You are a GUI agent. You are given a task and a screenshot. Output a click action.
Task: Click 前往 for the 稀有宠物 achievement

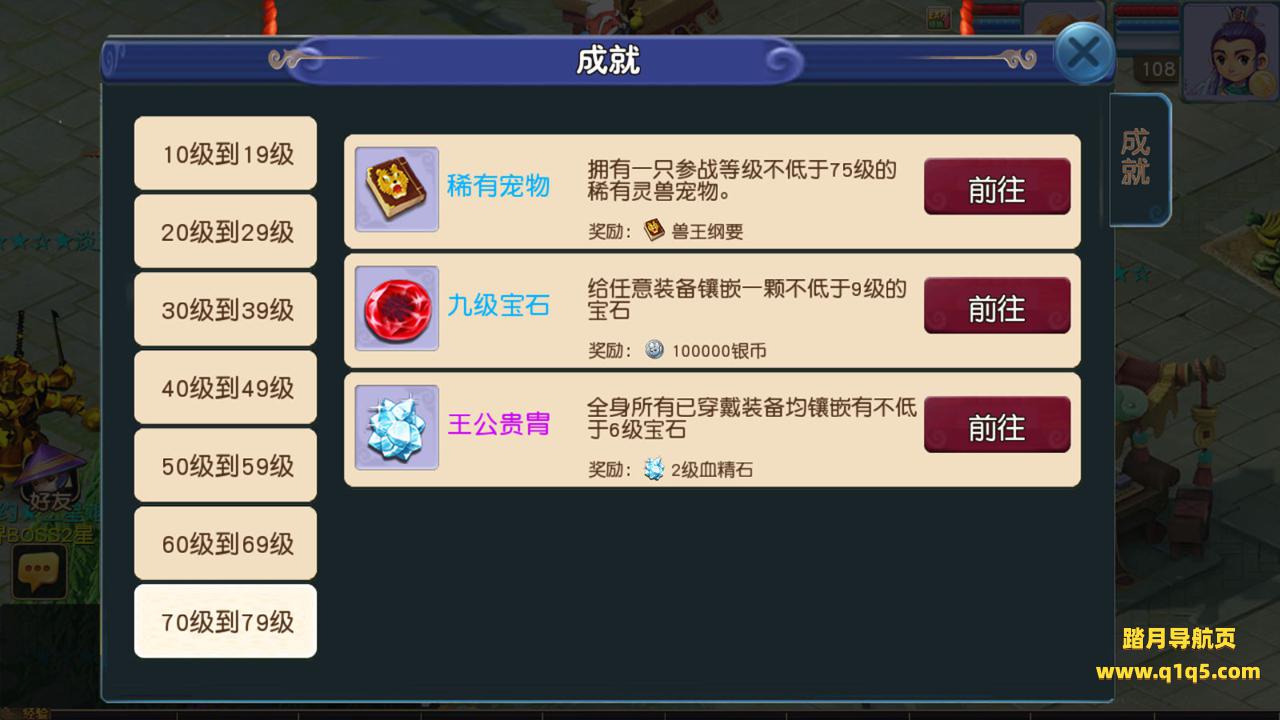997,187
